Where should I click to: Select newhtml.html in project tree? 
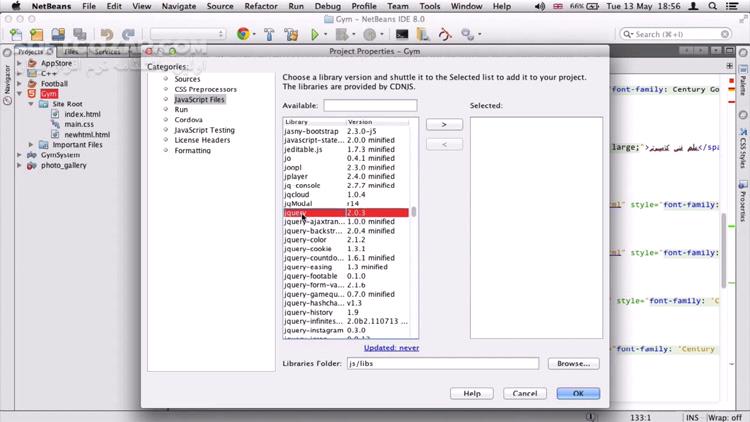(87, 135)
